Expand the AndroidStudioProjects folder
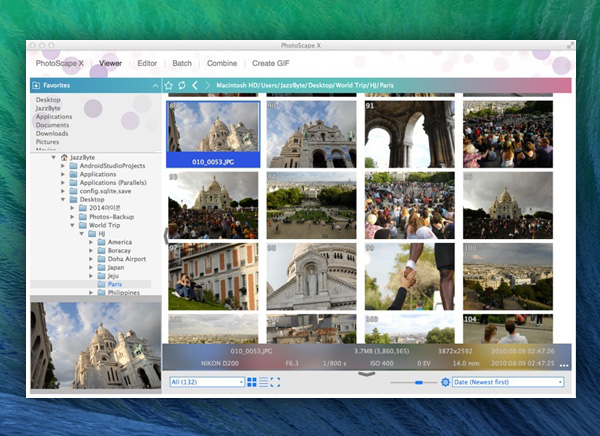 coord(63,166)
